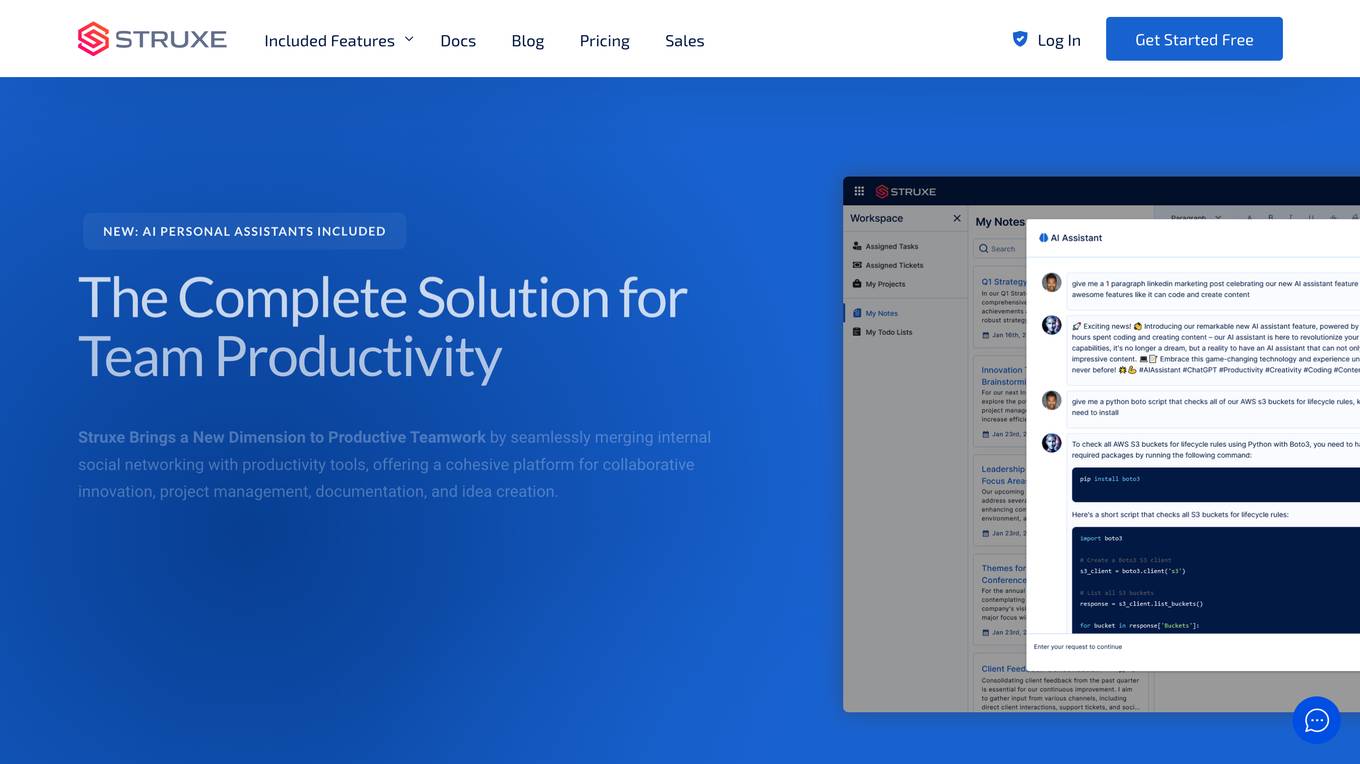The height and width of the screenshot is (764, 1360).
Task: Open the Sales page from the navigation
Action: [684, 41]
